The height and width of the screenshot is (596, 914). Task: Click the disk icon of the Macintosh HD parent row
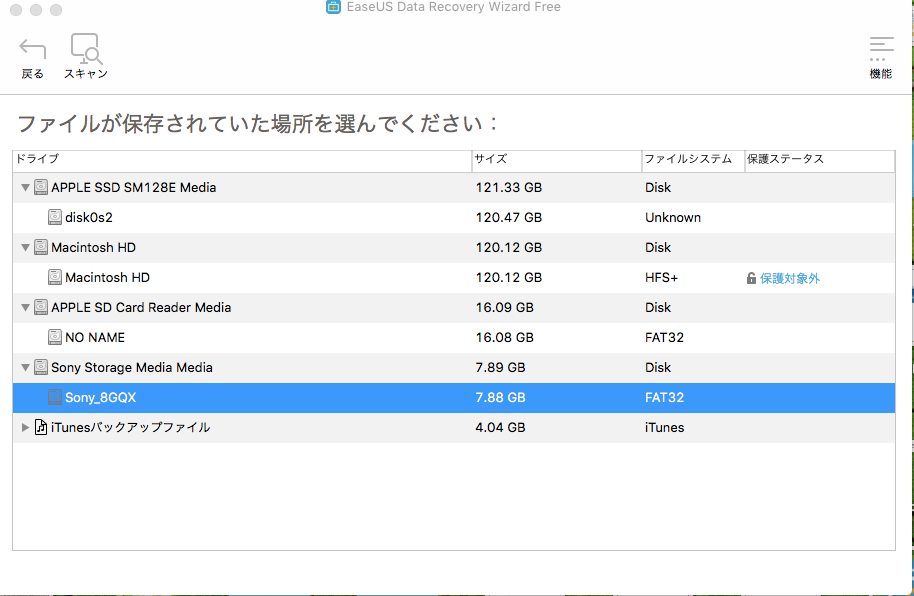[41, 247]
